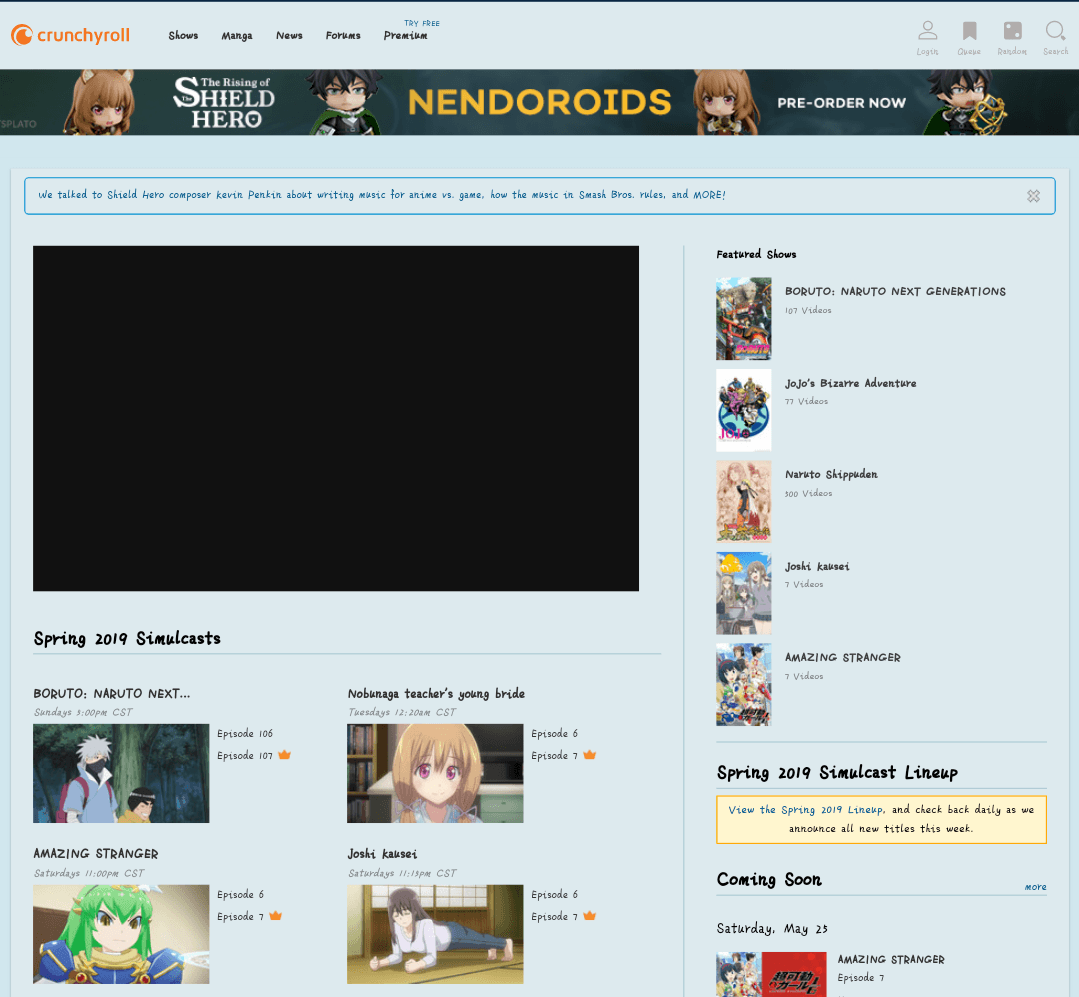The height and width of the screenshot is (997, 1079).
Task: Open the Shows menu
Action: (183, 36)
